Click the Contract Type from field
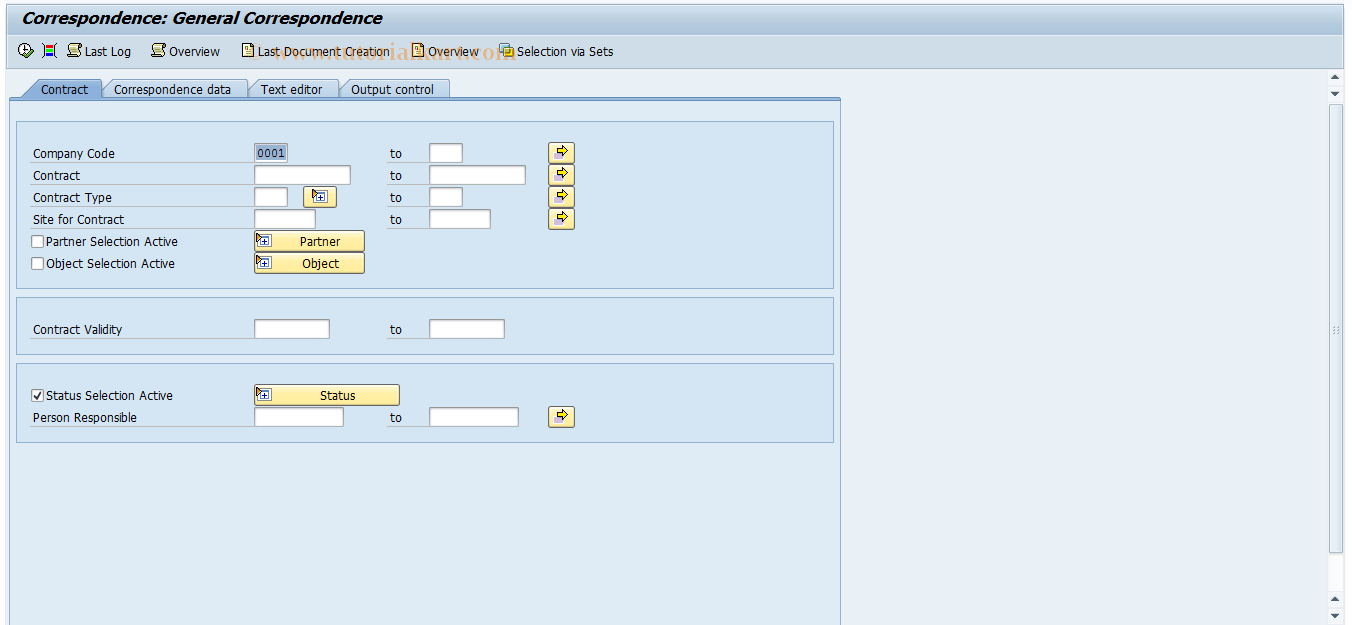 (271, 197)
